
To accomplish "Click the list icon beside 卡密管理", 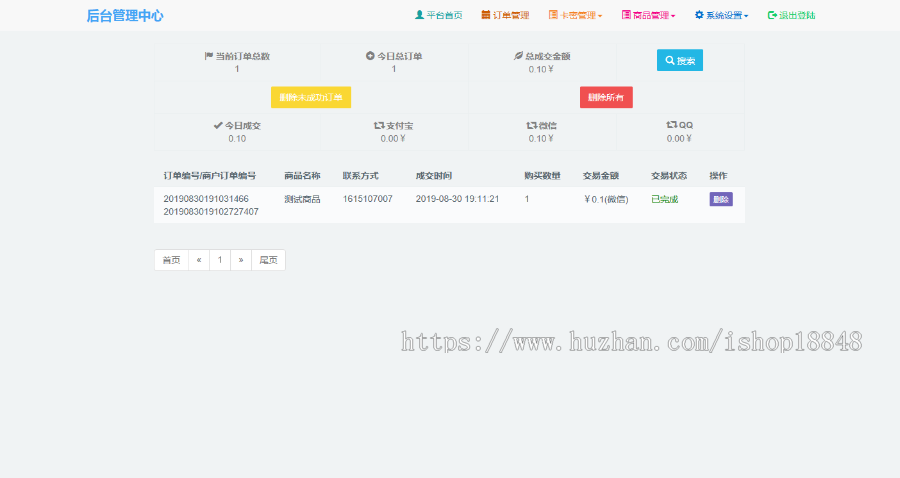I will (x=553, y=14).
